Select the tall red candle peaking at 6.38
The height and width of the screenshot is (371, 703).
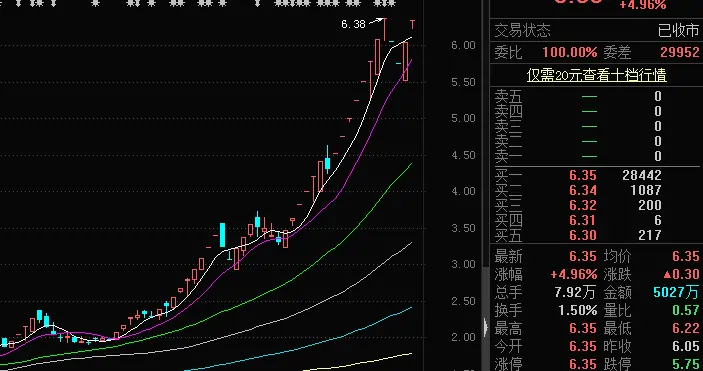pos(385,29)
